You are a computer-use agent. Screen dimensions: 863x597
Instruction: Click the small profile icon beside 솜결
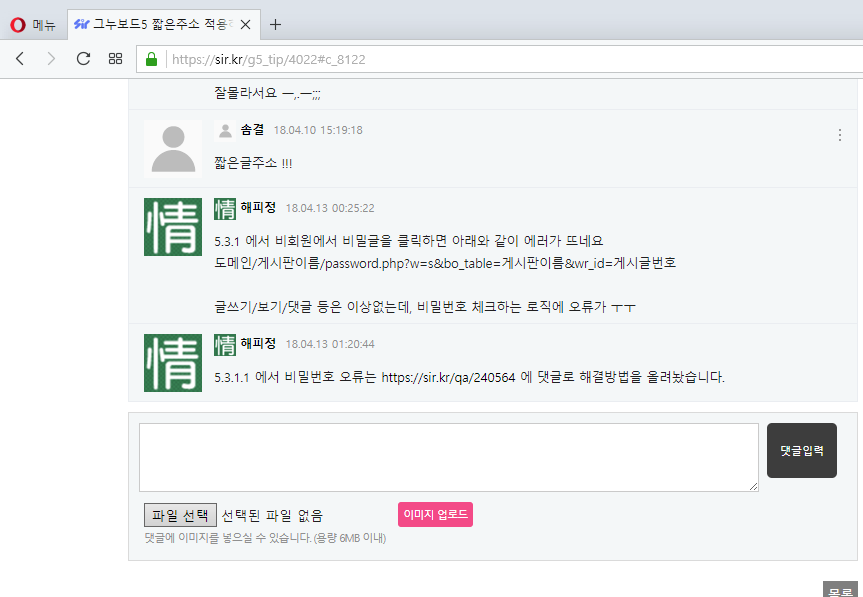click(225, 130)
